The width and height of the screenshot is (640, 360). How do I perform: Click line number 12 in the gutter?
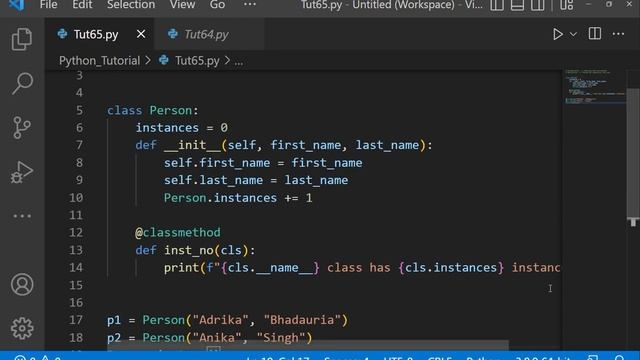[x=76, y=233]
